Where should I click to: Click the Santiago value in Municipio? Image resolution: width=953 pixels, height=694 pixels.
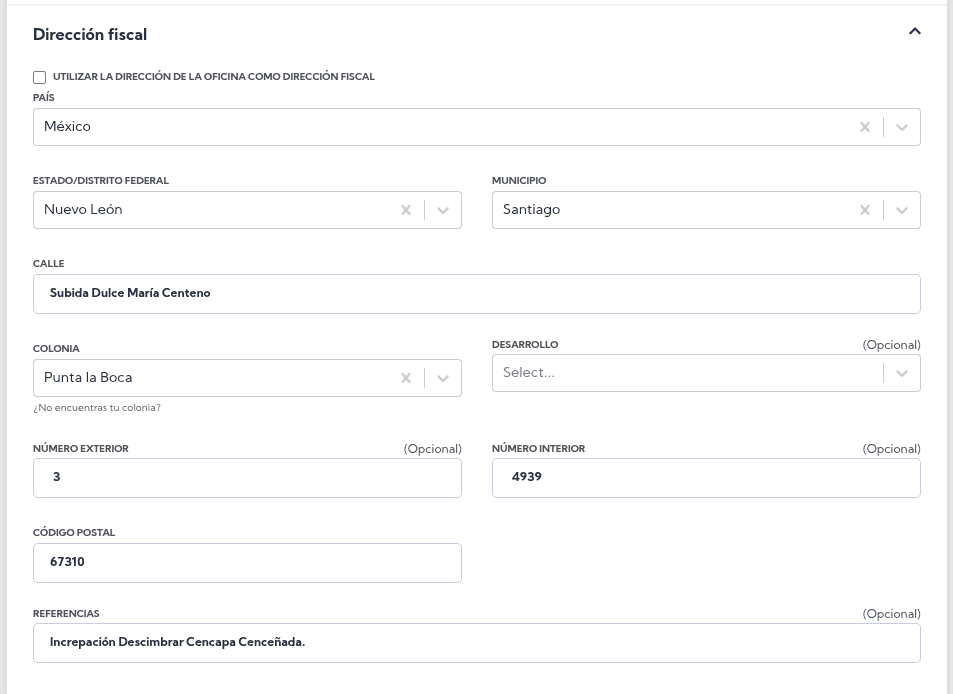click(x=531, y=210)
